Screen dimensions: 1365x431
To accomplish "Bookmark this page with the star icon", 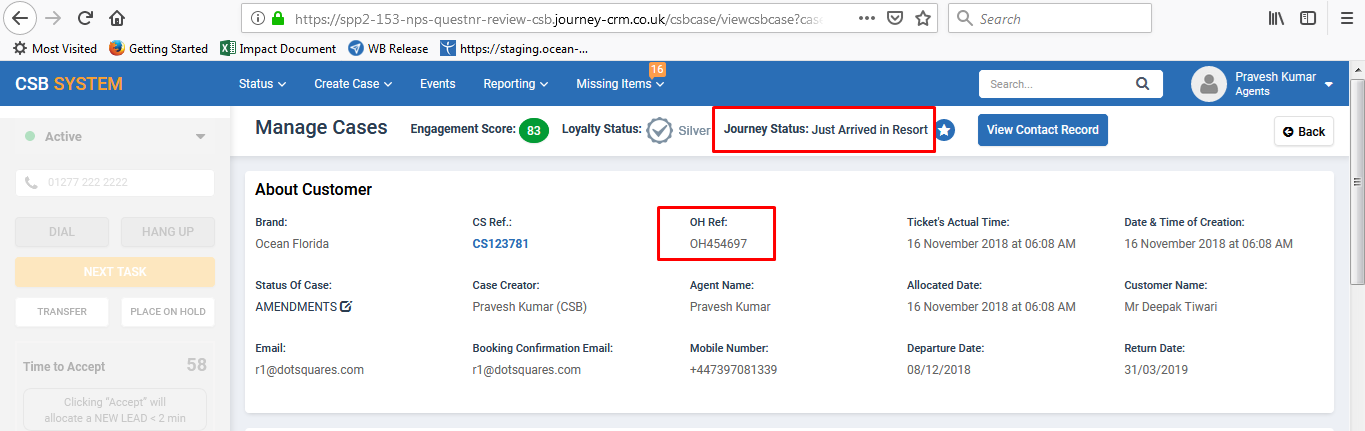I will tap(923, 18).
